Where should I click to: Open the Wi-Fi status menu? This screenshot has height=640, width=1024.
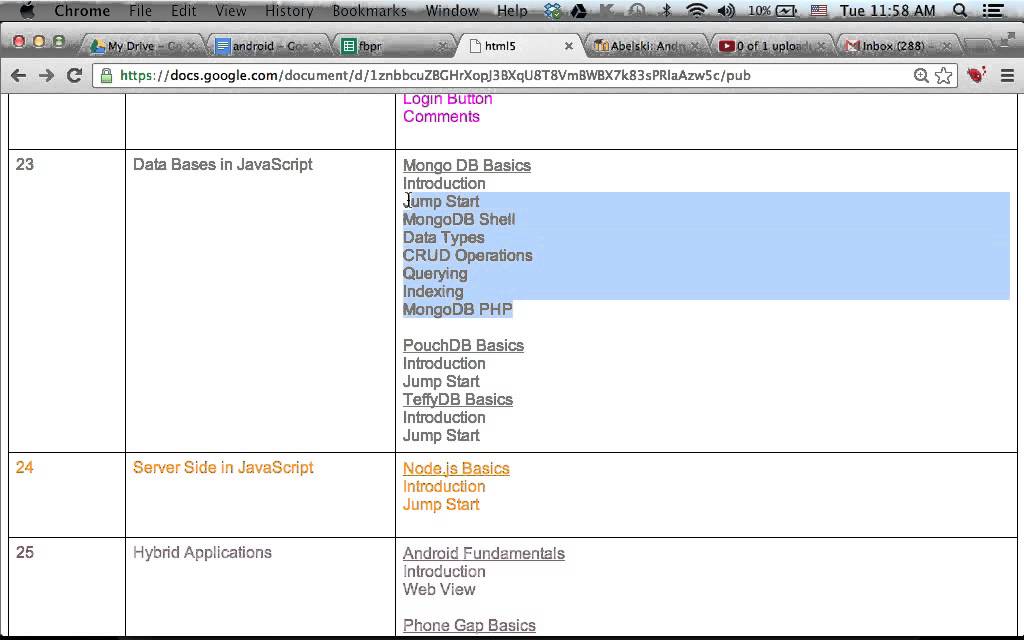697,10
